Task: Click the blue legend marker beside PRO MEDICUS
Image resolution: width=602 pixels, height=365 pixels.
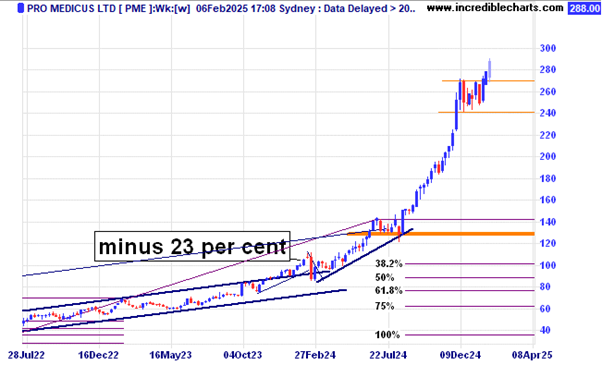Action: [x=21, y=8]
